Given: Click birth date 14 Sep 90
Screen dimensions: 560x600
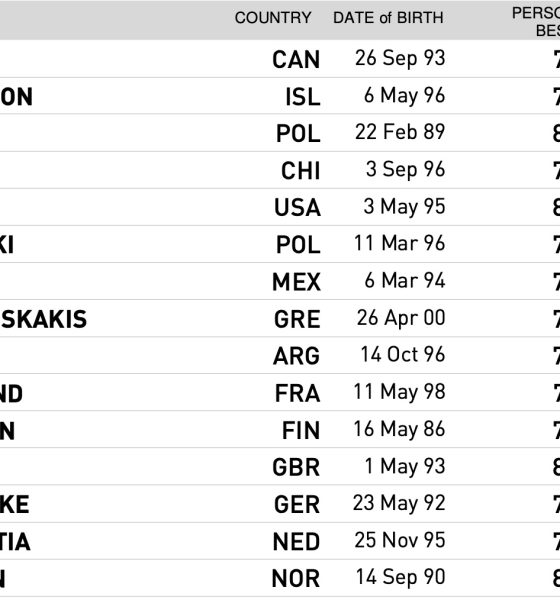Looking at the screenshot, I should [400, 577].
